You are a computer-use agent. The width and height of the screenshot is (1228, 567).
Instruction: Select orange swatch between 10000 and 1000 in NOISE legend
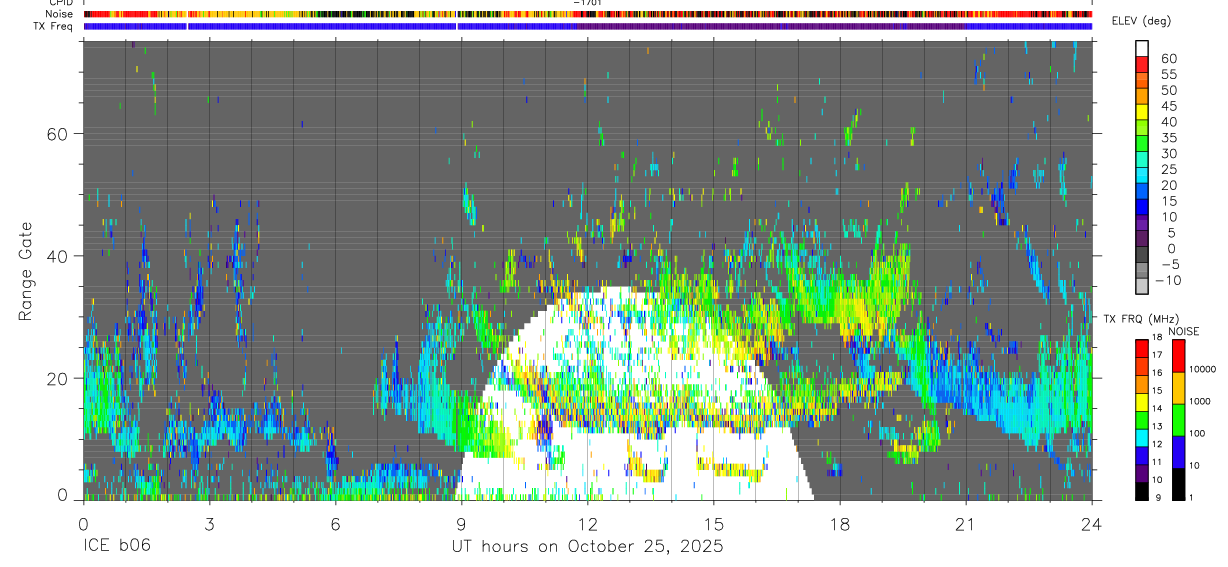(1178, 387)
